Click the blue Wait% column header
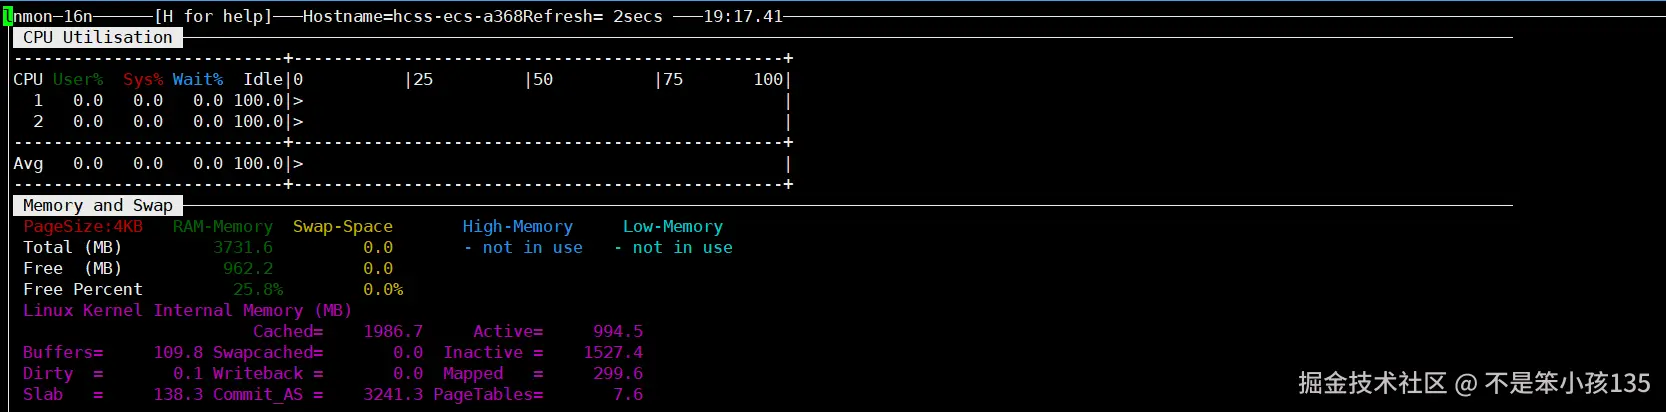This screenshot has width=1666, height=412. 198,79
